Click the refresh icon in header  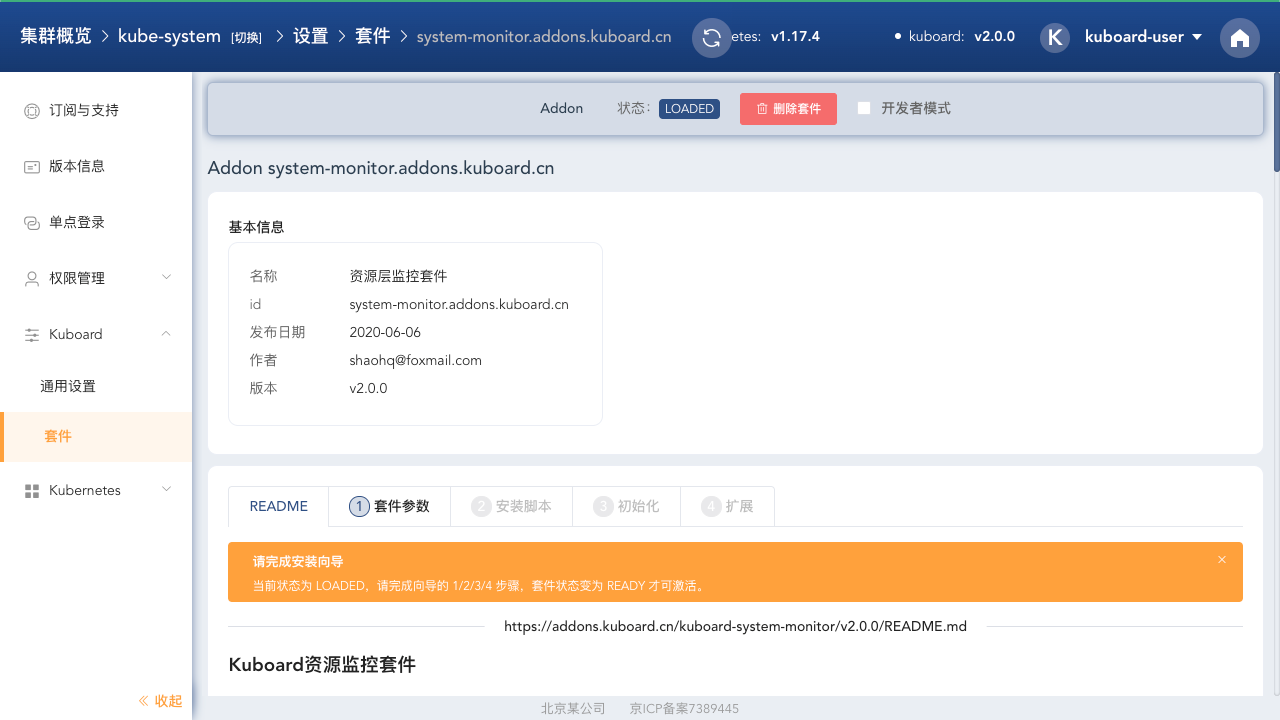pos(712,38)
